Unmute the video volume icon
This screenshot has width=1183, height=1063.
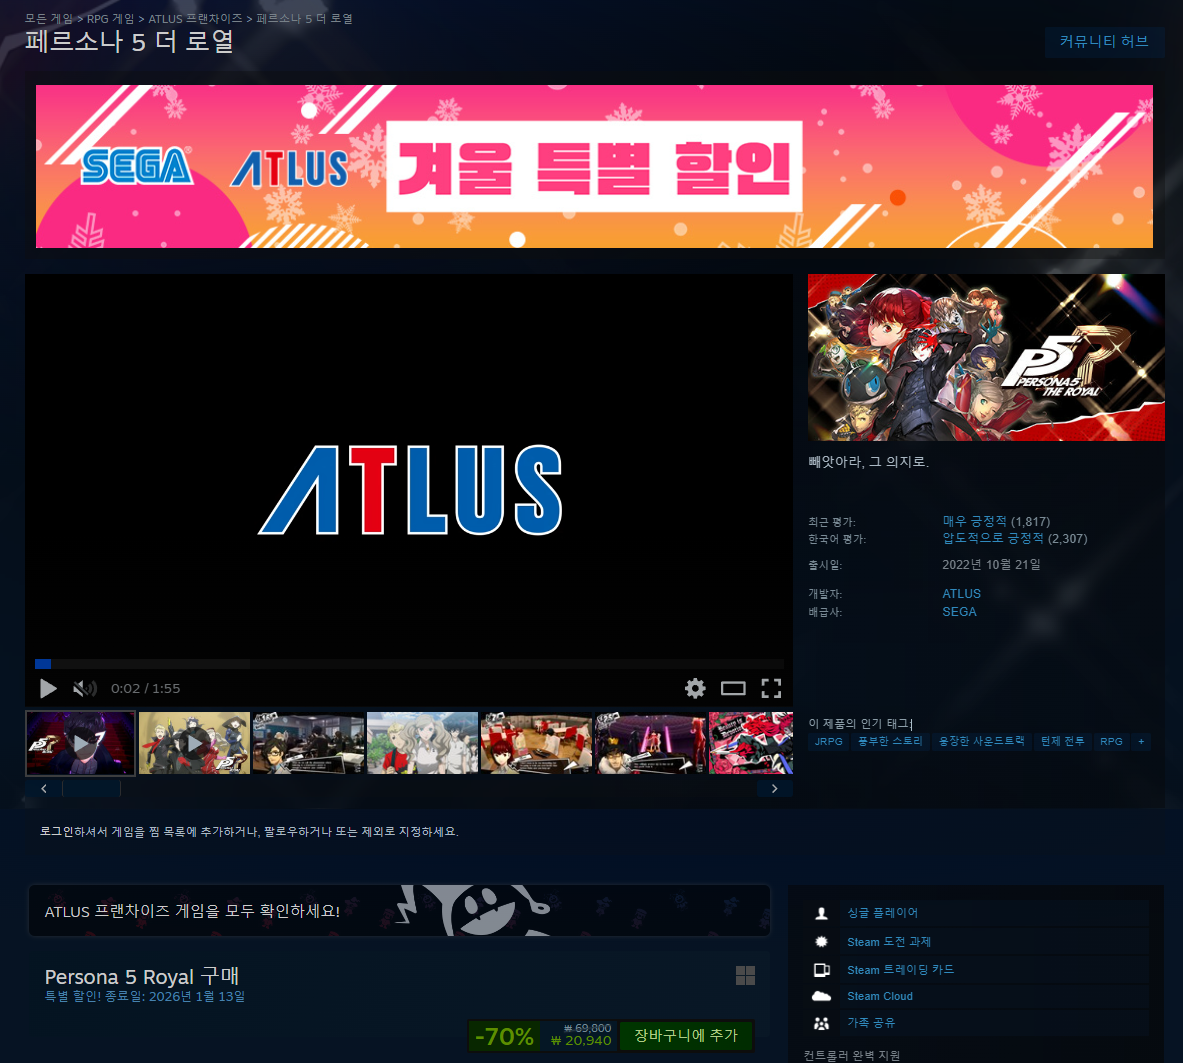click(x=85, y=688)
